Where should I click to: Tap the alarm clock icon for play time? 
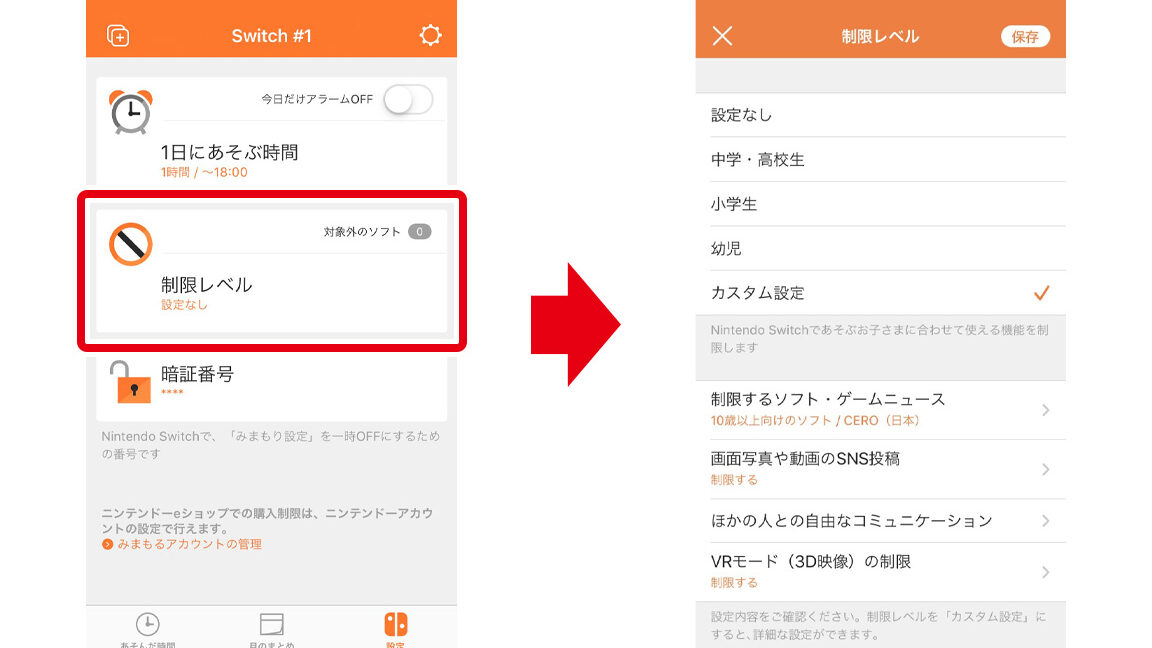[x=131, y=112]
